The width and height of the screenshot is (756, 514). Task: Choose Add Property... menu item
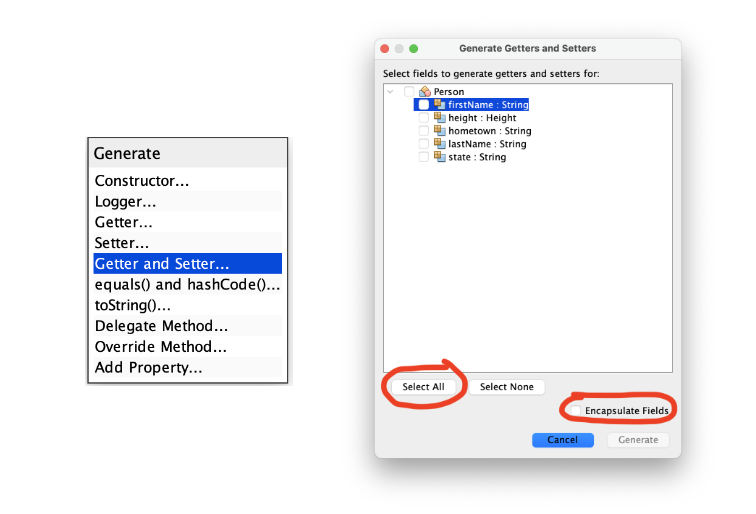coord(188,367)
